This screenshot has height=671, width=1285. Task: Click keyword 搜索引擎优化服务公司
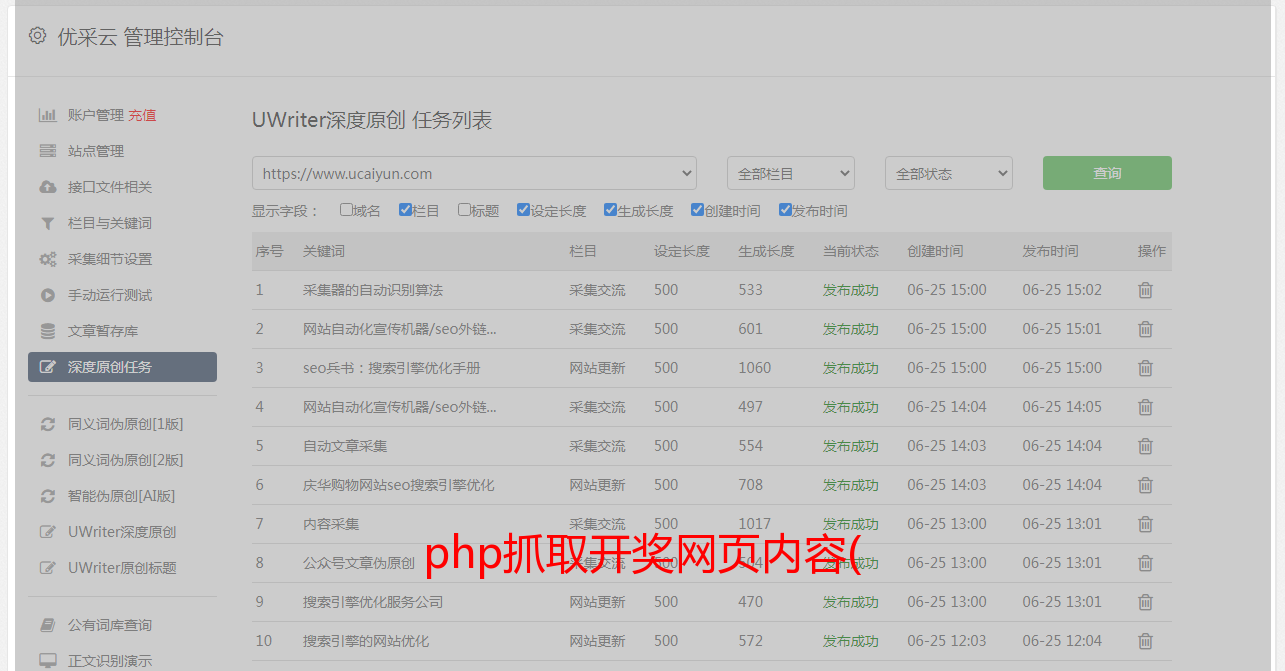[373, 602]
